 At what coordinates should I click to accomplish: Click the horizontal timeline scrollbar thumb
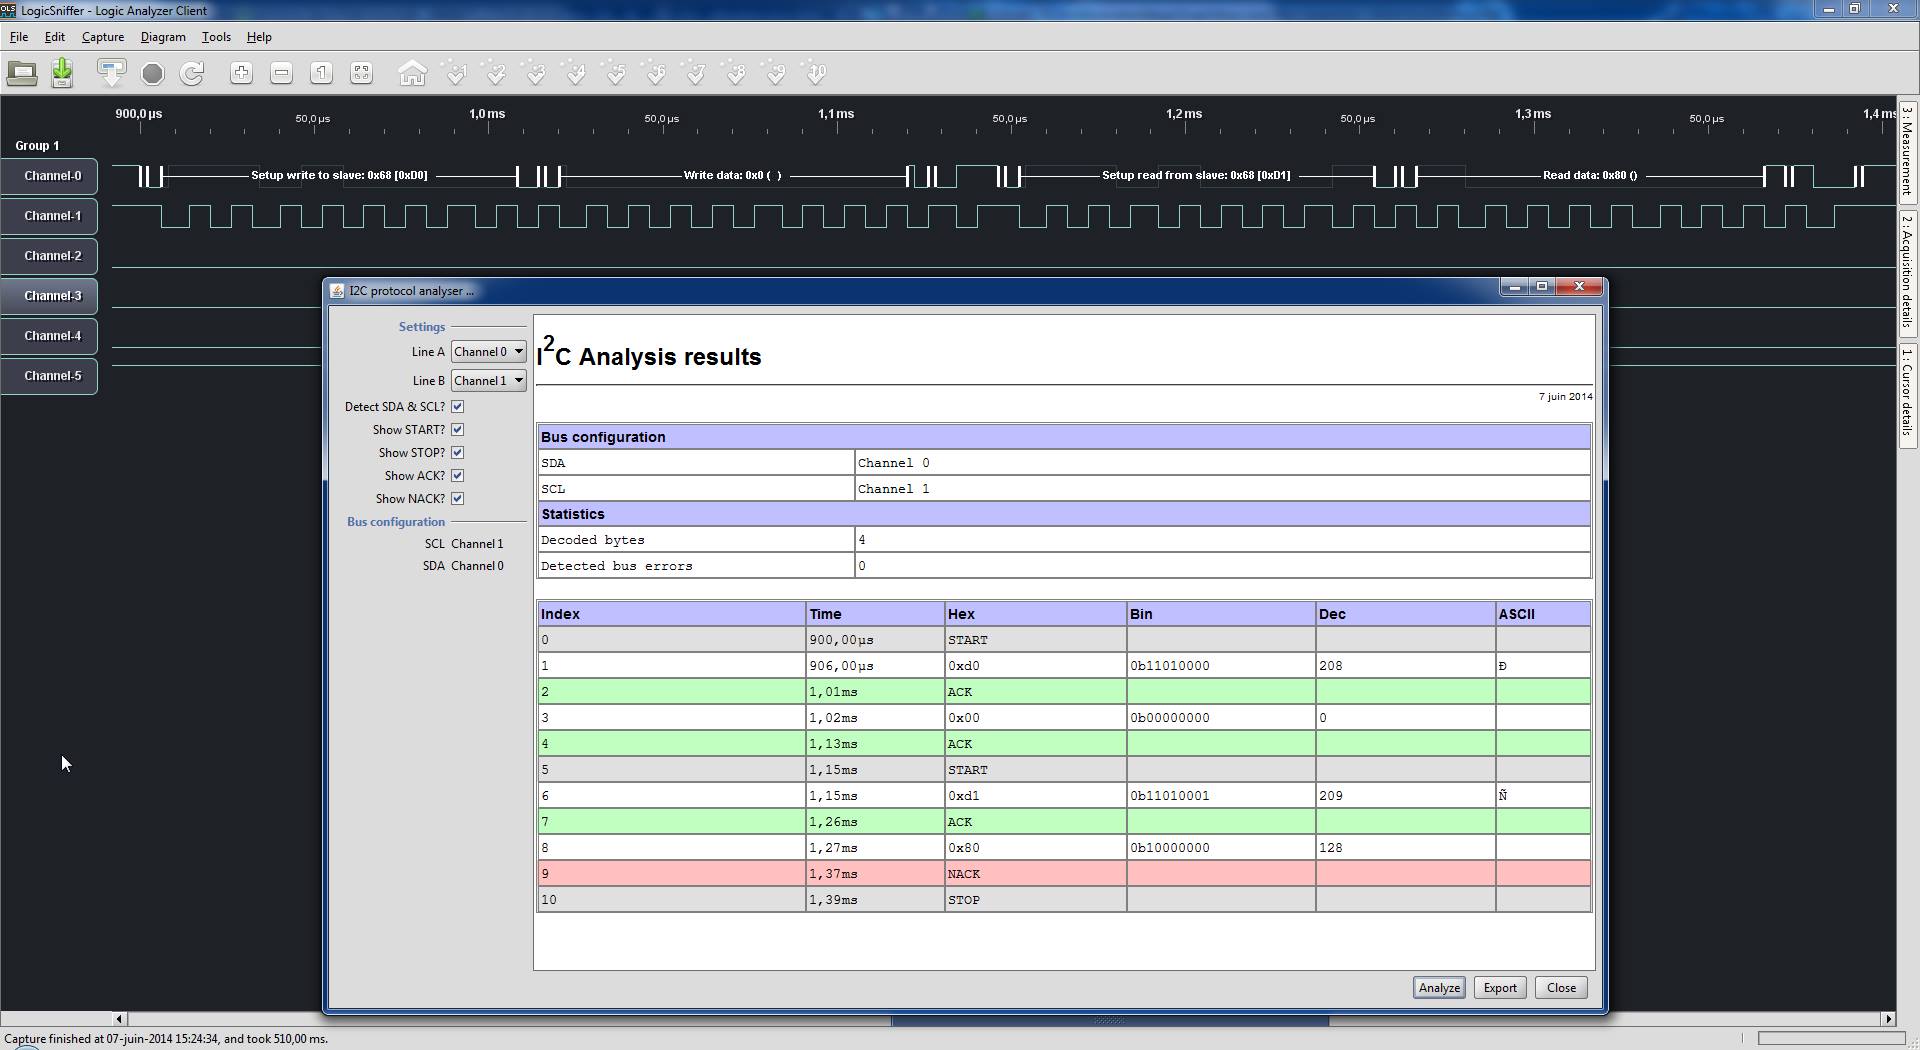1110,1020
